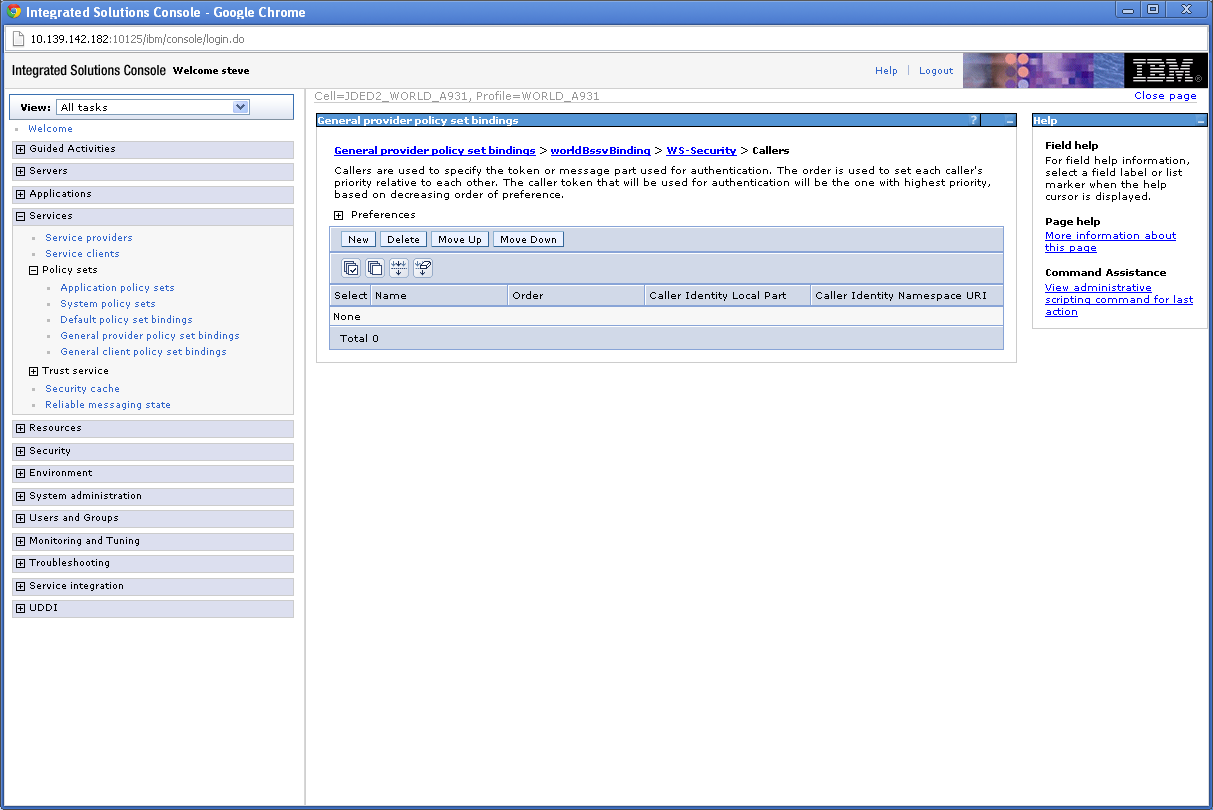Open Service providers in navigation
This screenshot has width=1213, height=810.
[x=89, y=238]
